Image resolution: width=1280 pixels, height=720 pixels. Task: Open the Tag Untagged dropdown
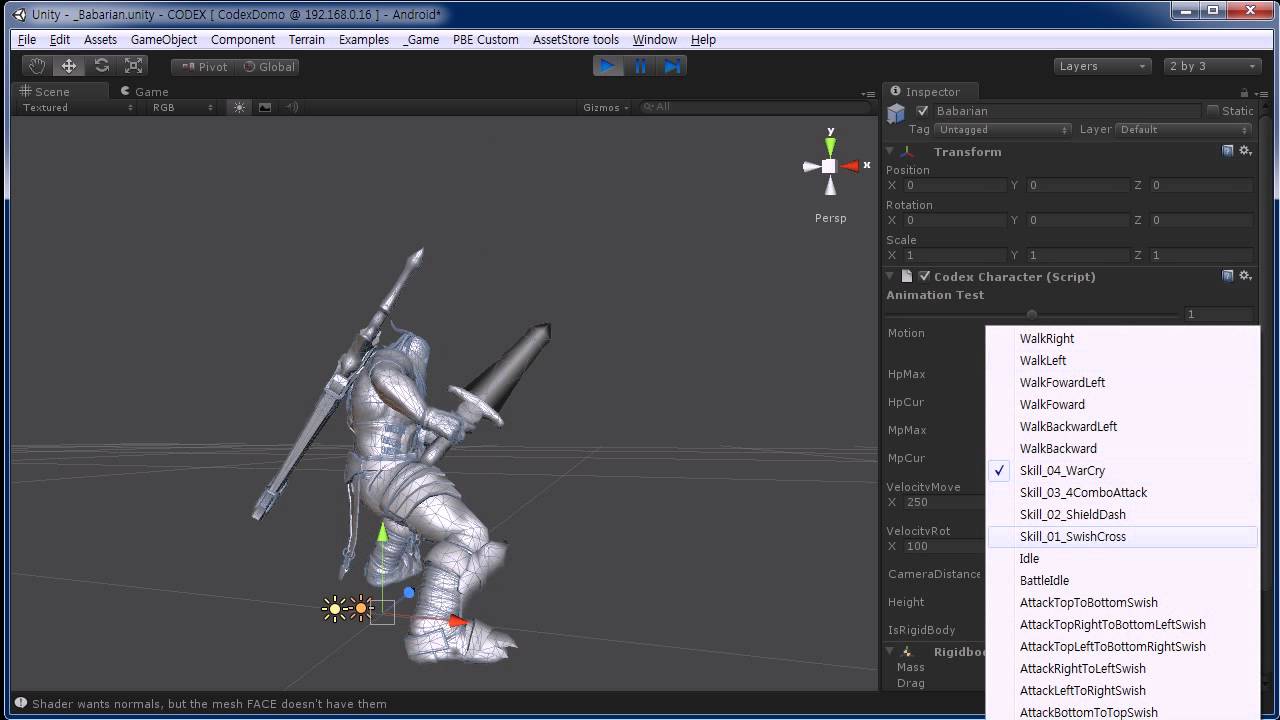(x=1003, y=130)
